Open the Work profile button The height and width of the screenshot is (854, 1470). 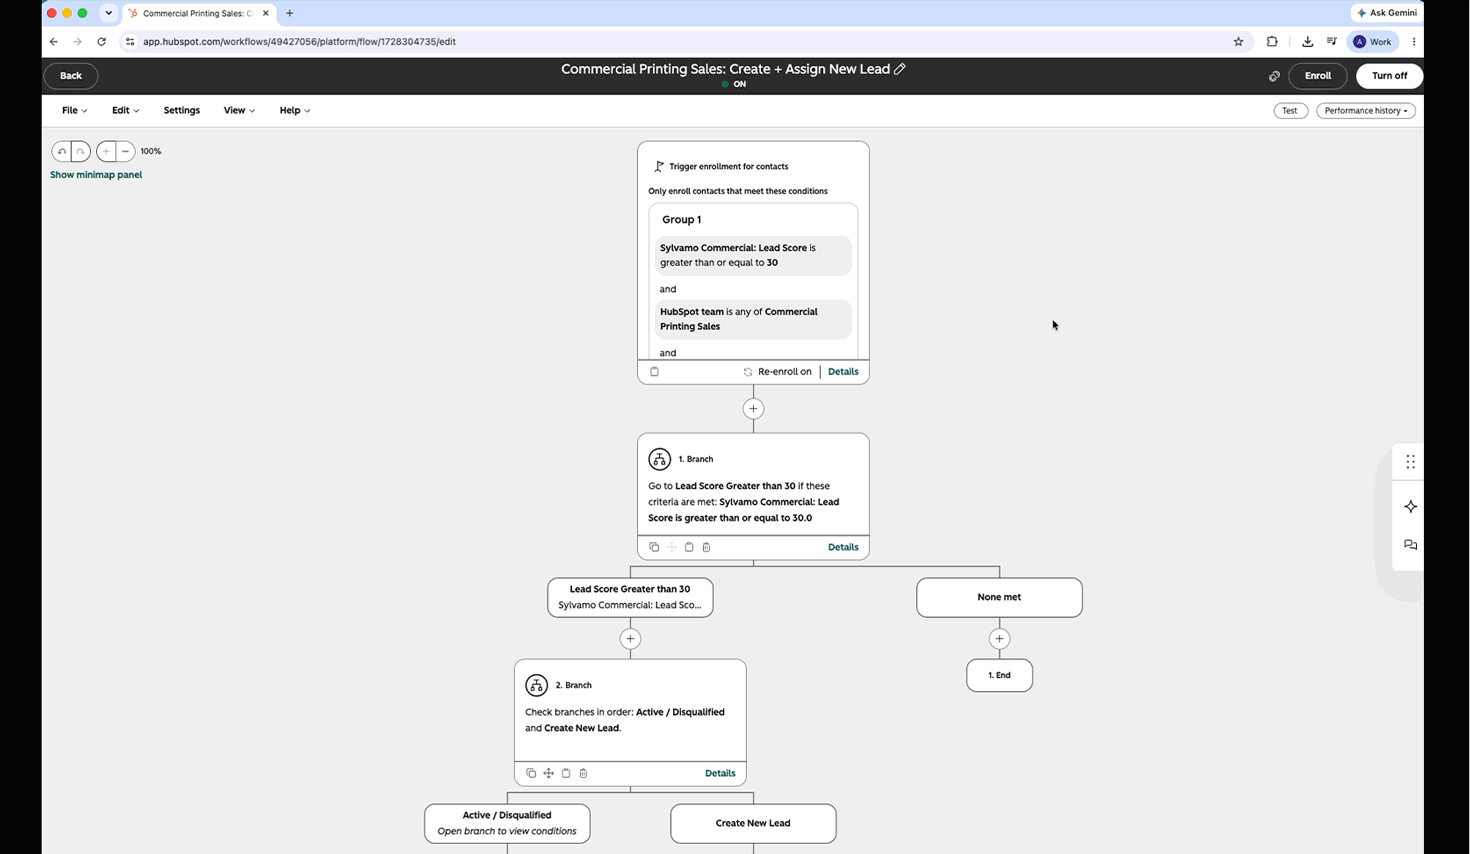tap(1373, 42)
